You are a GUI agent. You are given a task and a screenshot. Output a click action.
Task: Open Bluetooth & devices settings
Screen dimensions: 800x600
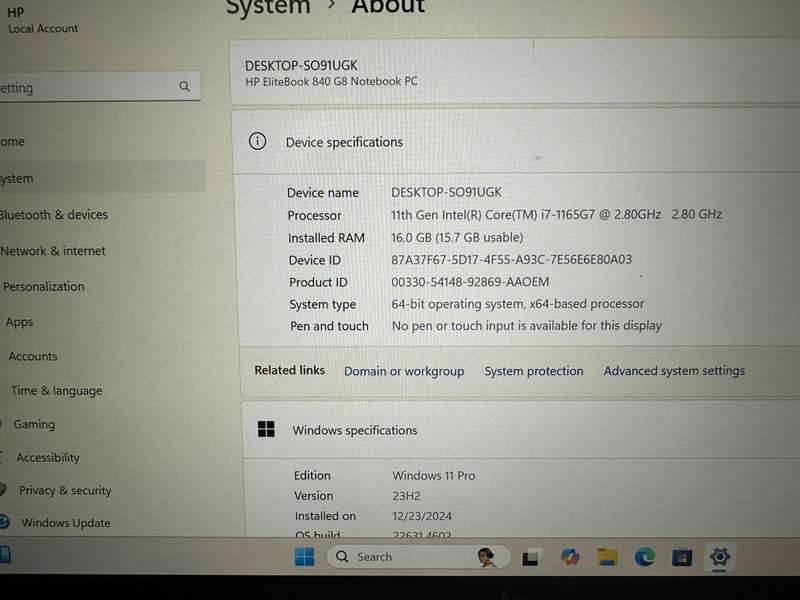(54, 215)
